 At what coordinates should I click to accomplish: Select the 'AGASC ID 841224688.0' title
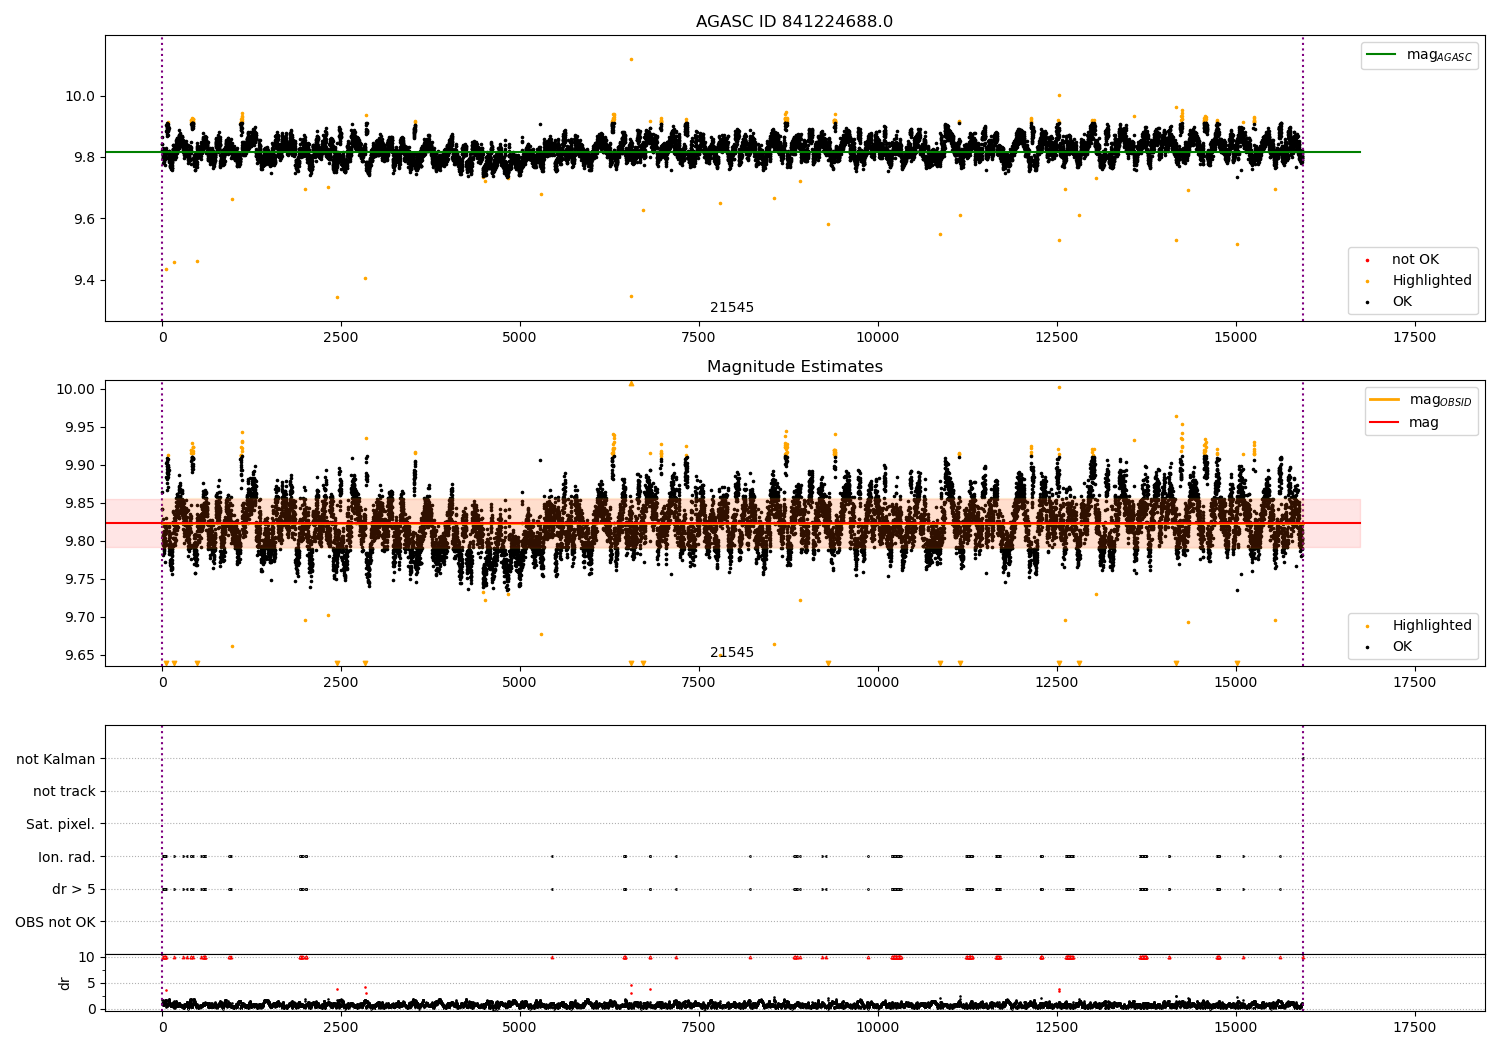(794, 22)
